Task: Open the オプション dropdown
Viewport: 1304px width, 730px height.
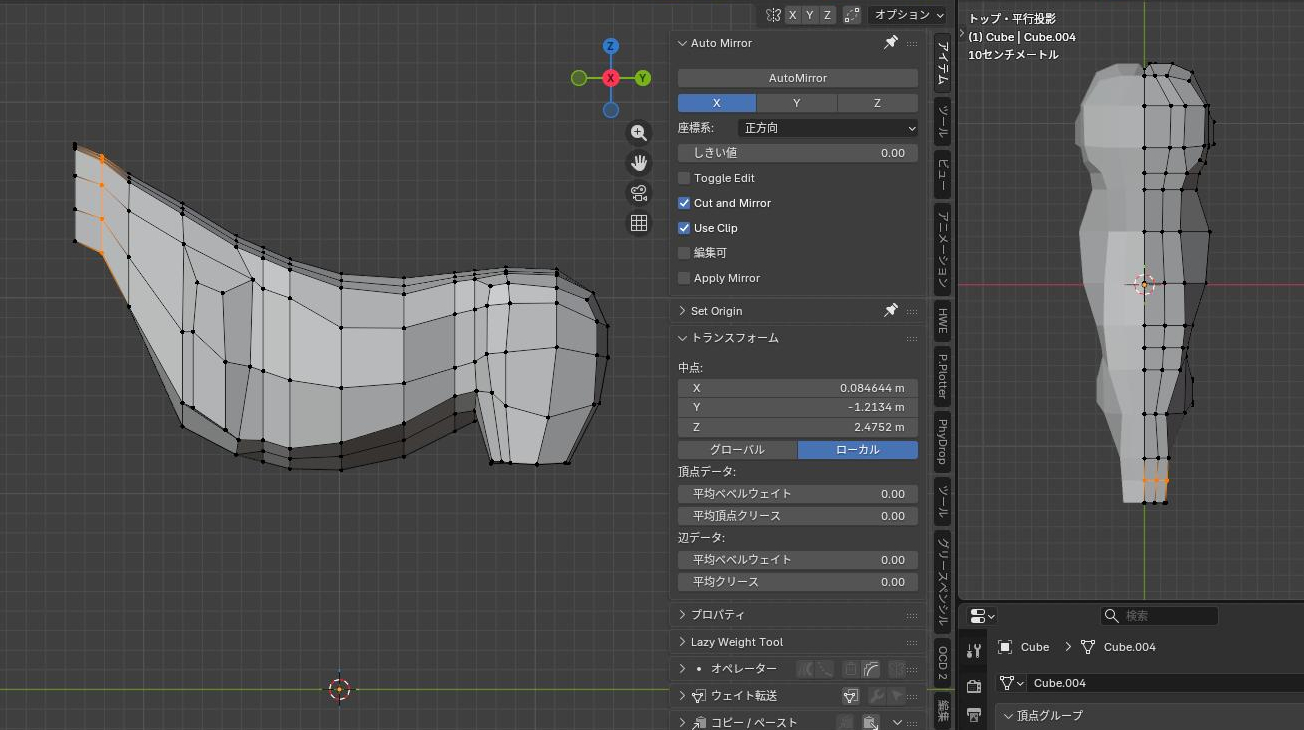Action: [x=906, y=15]
